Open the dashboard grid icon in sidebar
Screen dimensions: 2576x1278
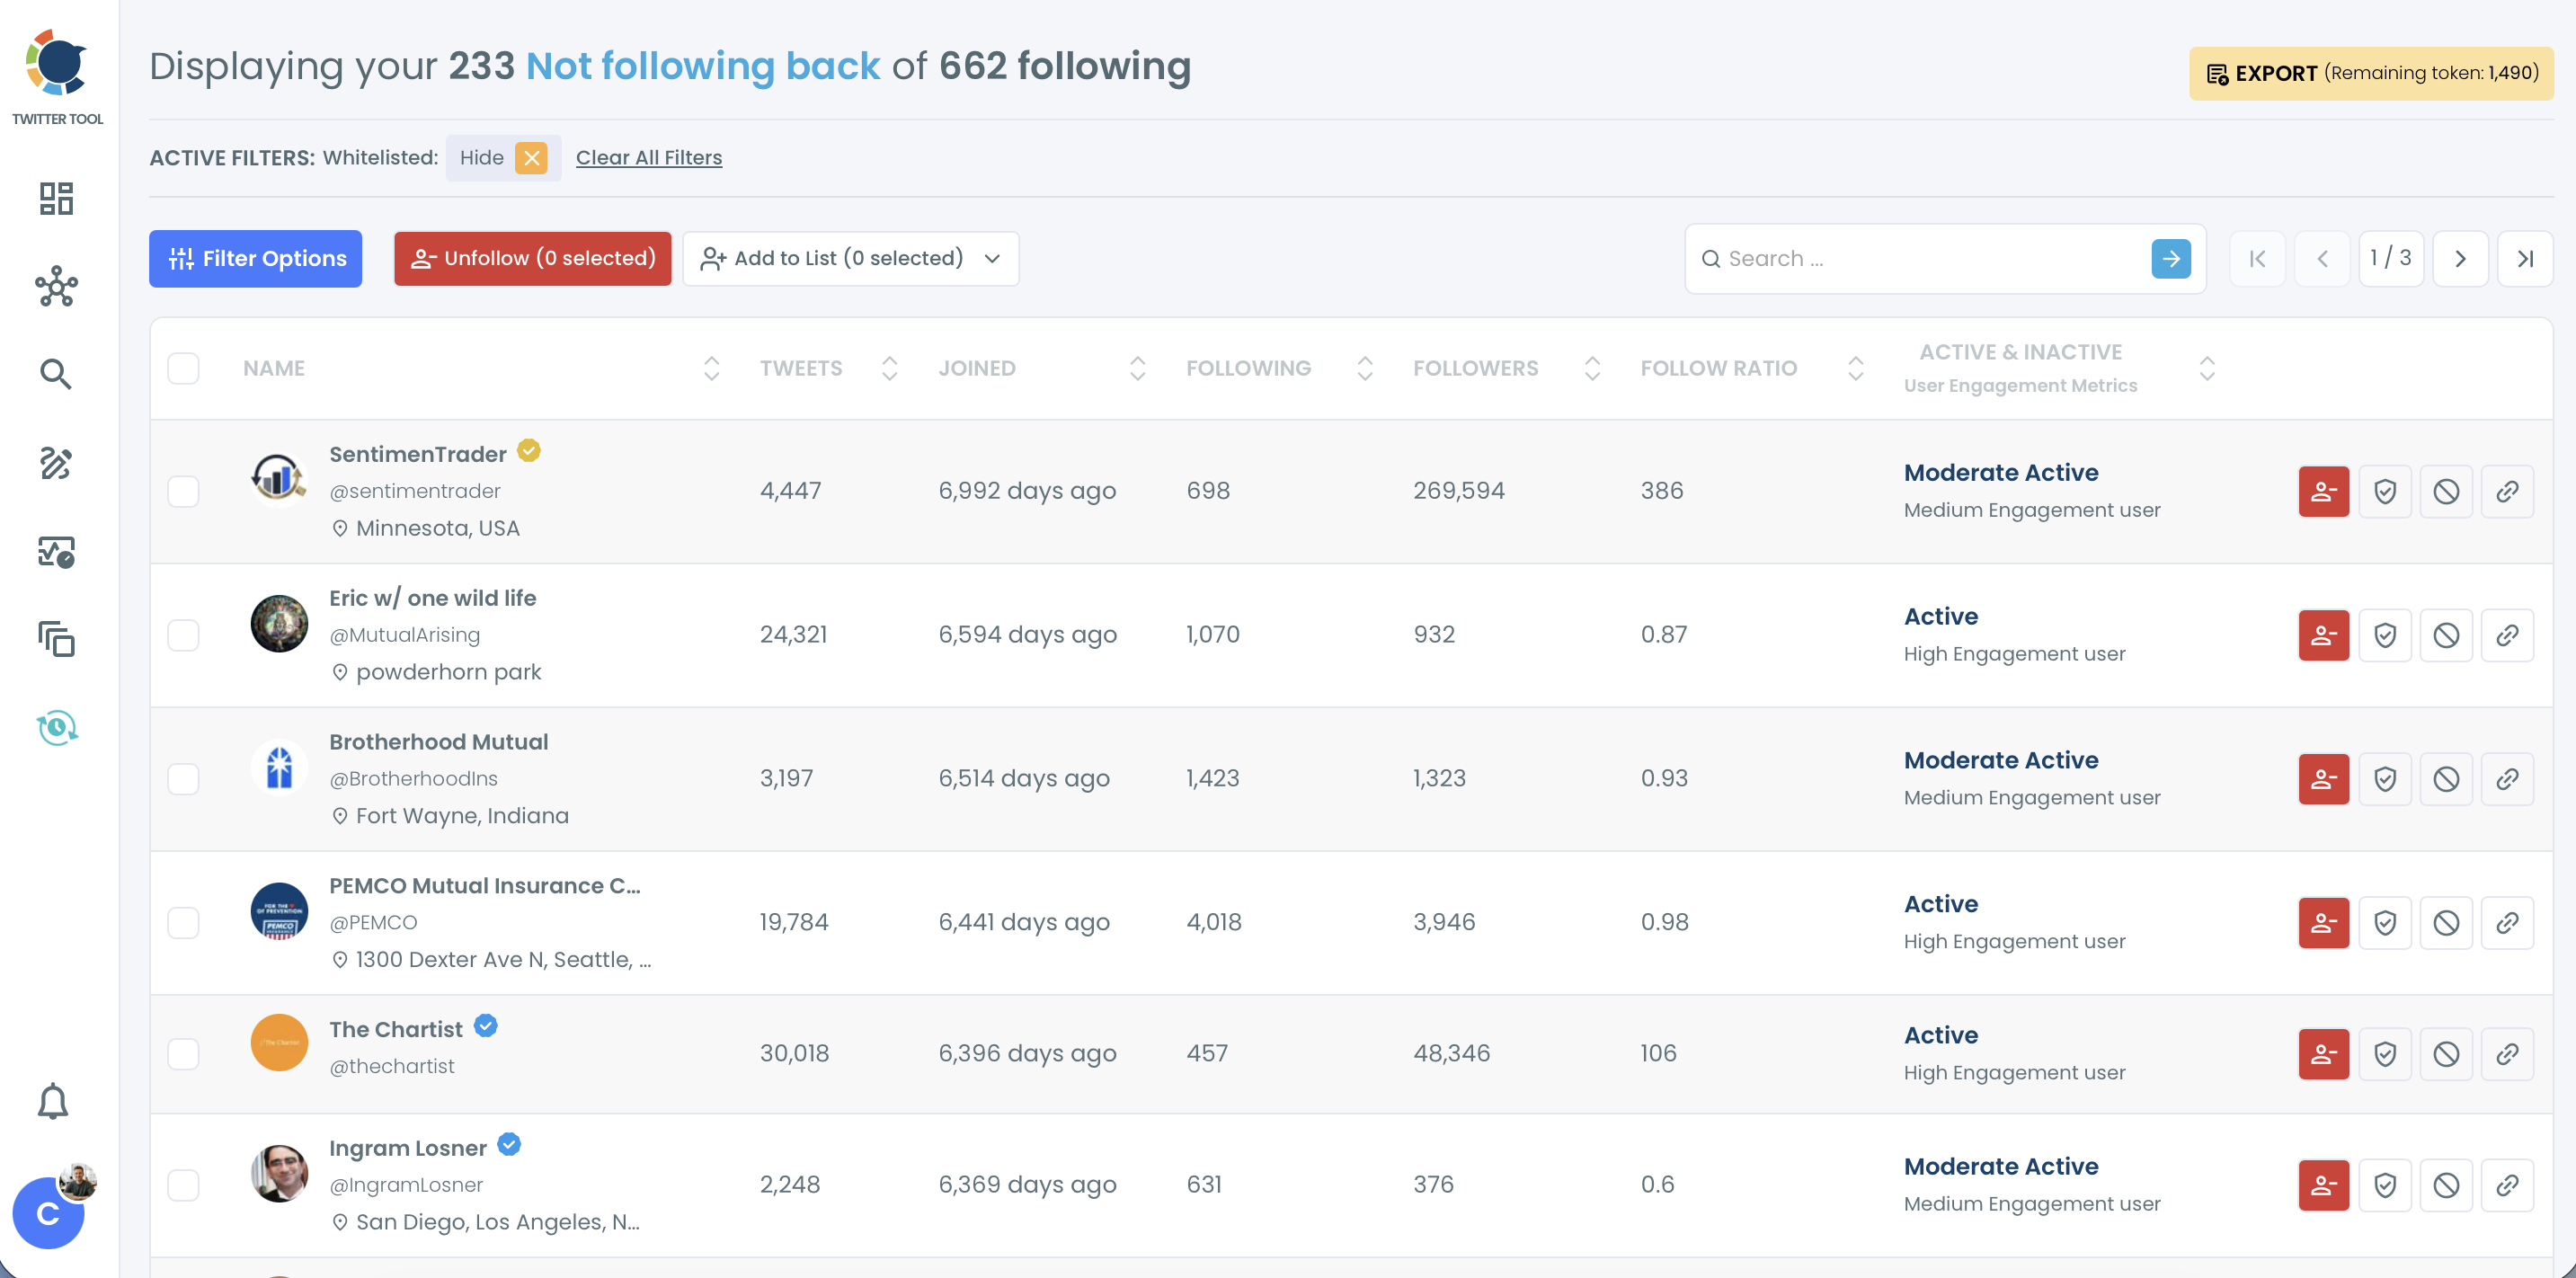click(56, 198)
